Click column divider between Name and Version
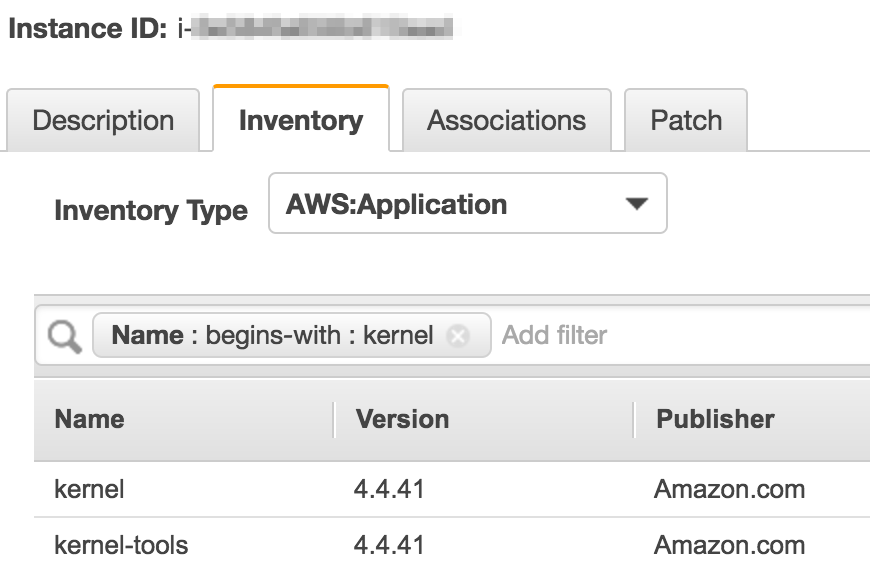 coord(334,420)
